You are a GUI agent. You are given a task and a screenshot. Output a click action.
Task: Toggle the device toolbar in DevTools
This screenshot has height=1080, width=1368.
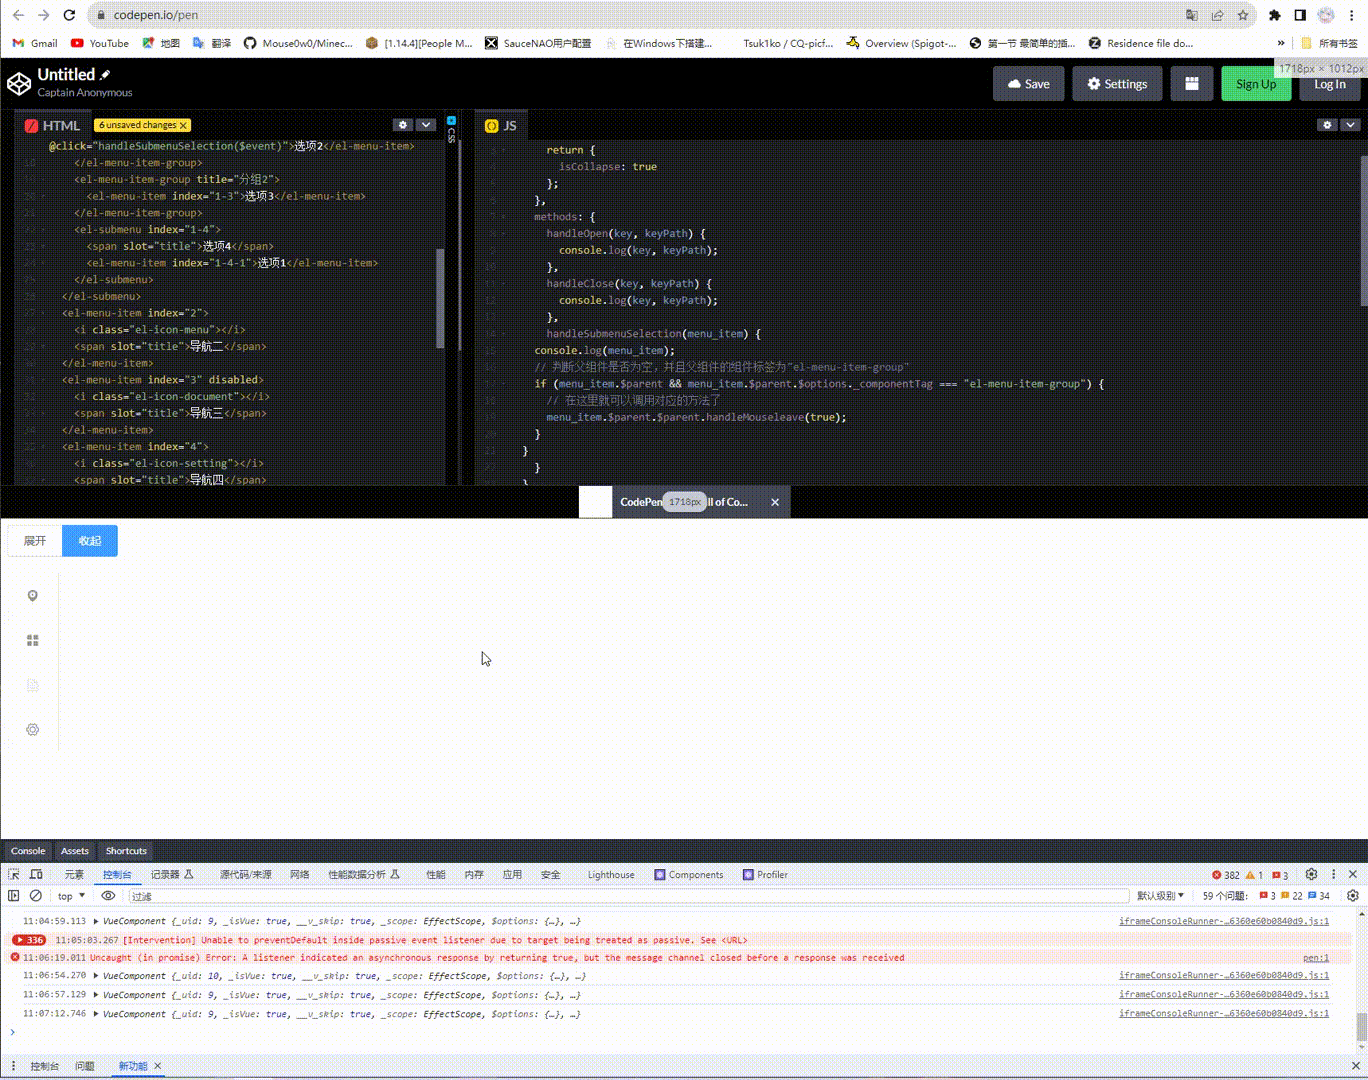36,874
